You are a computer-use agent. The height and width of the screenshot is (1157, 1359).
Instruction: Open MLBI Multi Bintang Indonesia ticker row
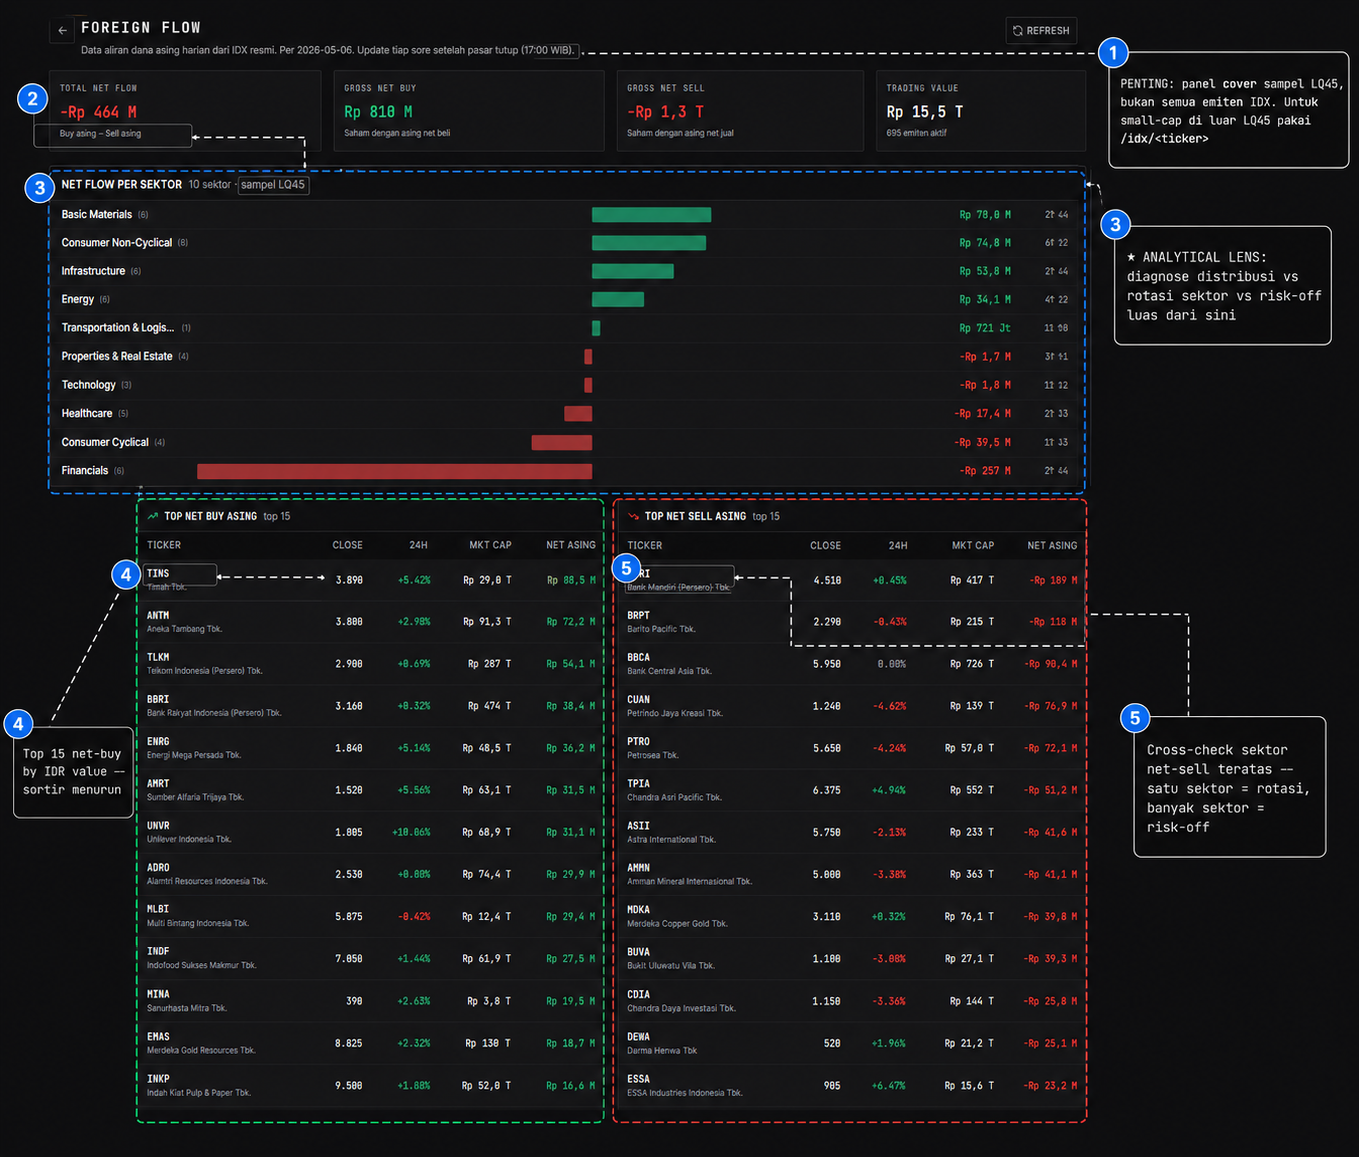[371, 916]
